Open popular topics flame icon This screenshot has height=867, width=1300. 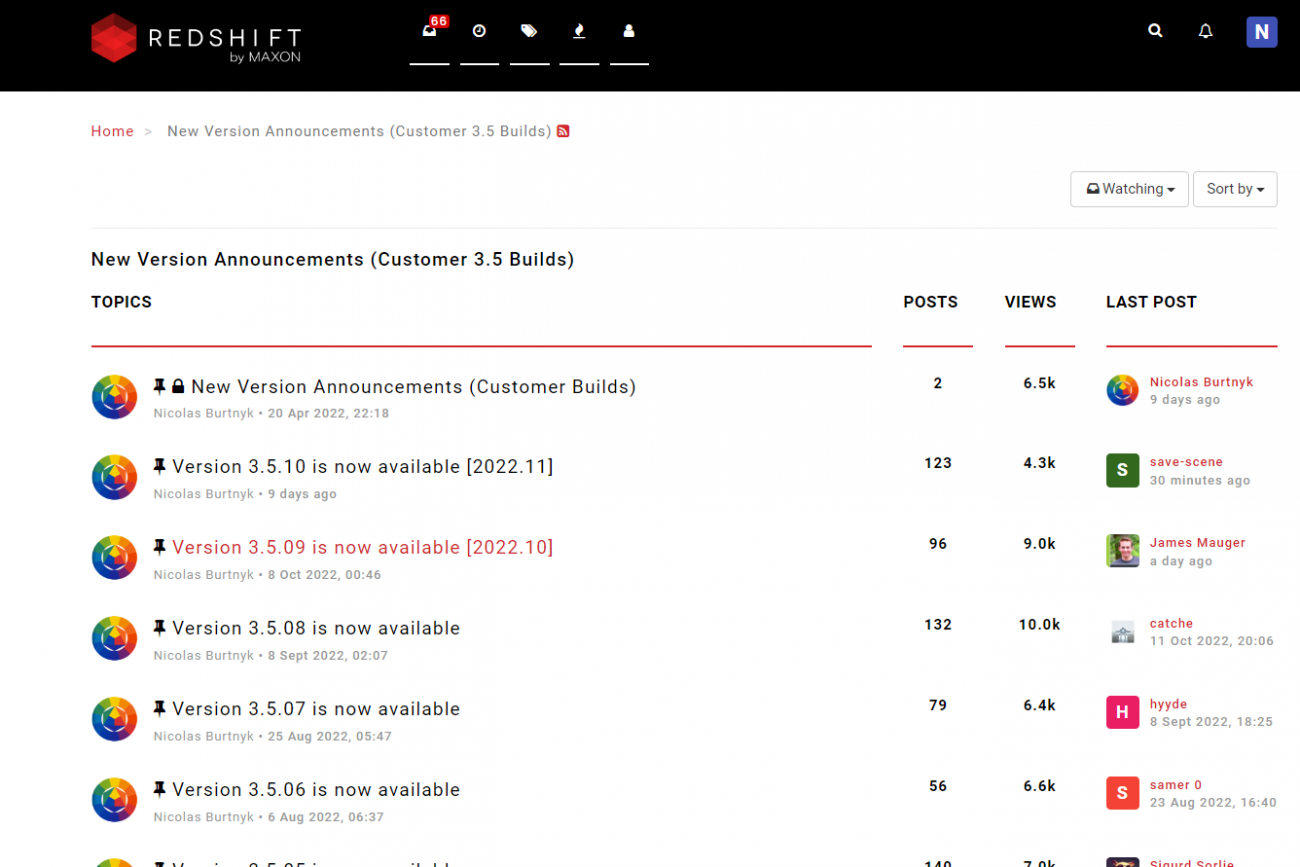coord(579,32)
